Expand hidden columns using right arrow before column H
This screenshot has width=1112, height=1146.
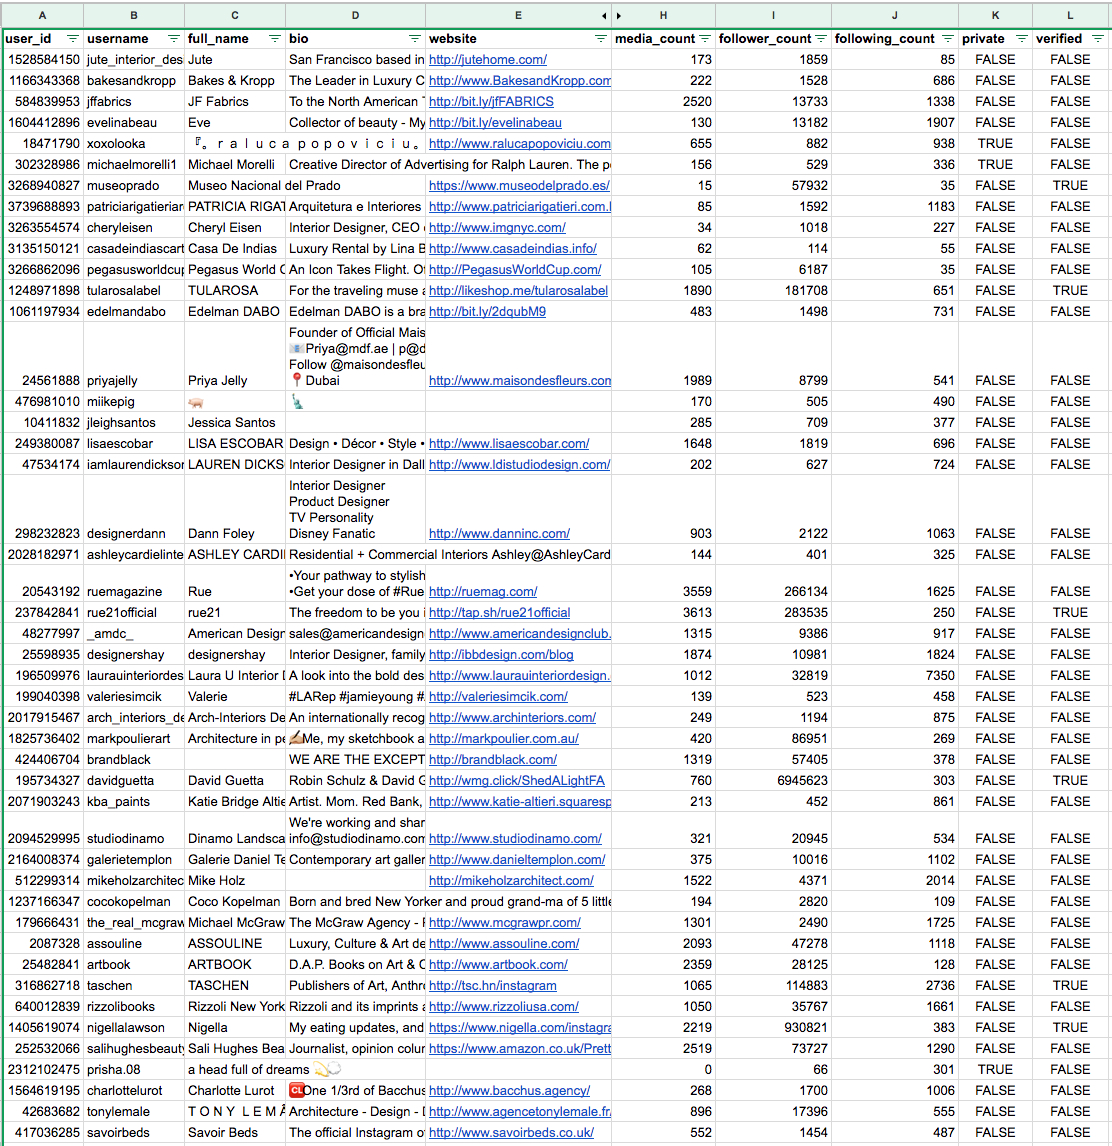pyautogui.click(x=619, y=15)
